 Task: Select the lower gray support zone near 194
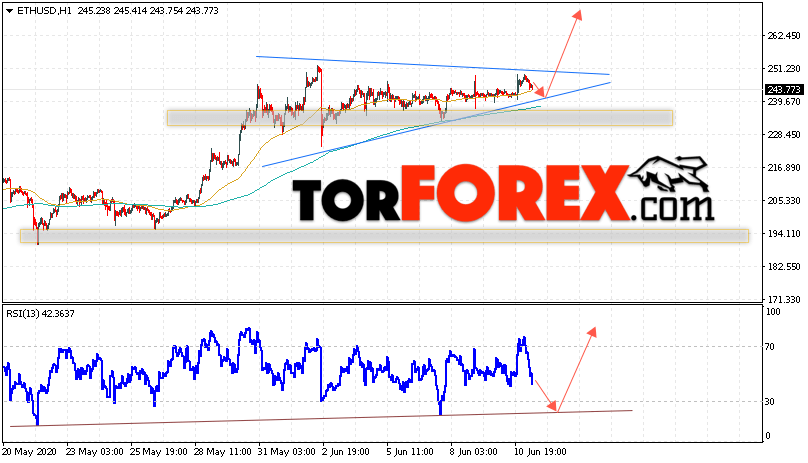pyautogui.click(x=384, y=236)
